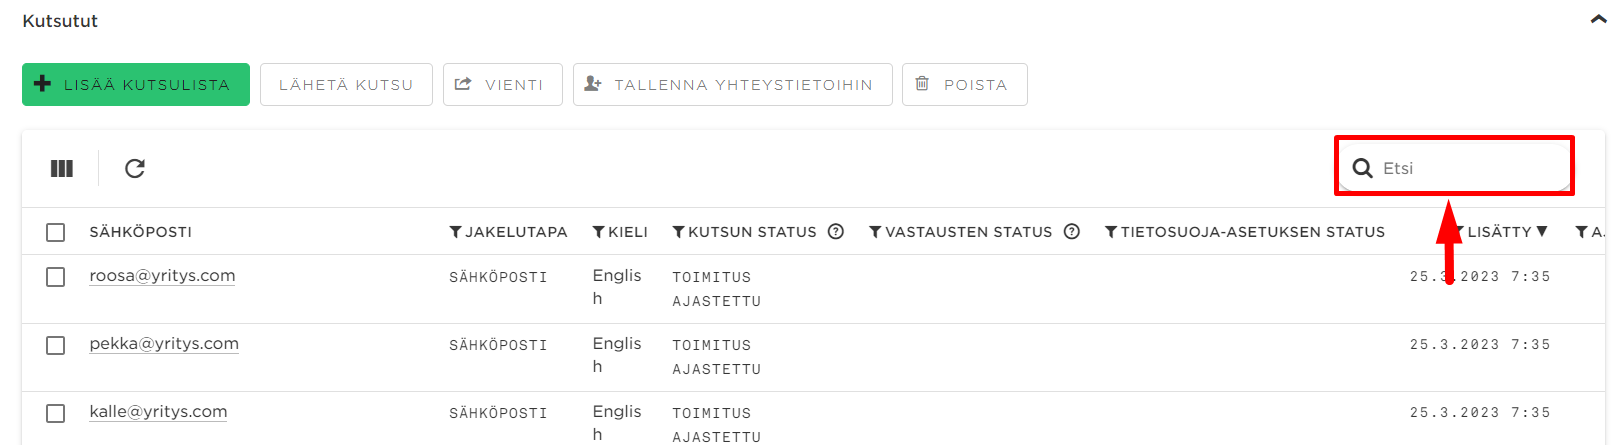
Task: Open the Tietosuoja-asetuksen status filter
Action: coord(1111,232)
